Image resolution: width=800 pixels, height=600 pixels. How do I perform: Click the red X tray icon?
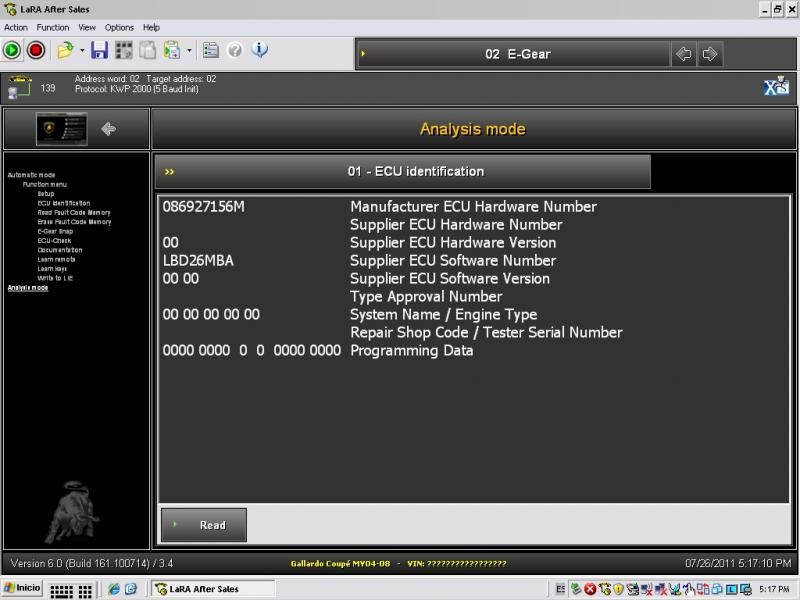(590, 589)
